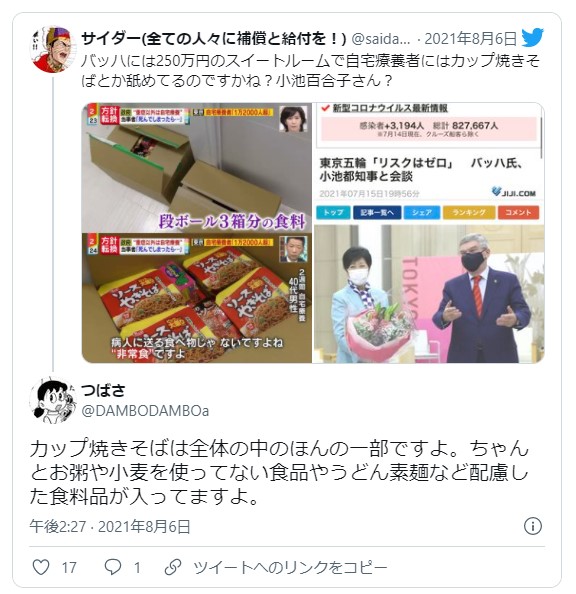The height and width of the screenshot is (594, 576).
Task: Click the quoted tweet date 2021年8月6日
Action: [470, 38]
